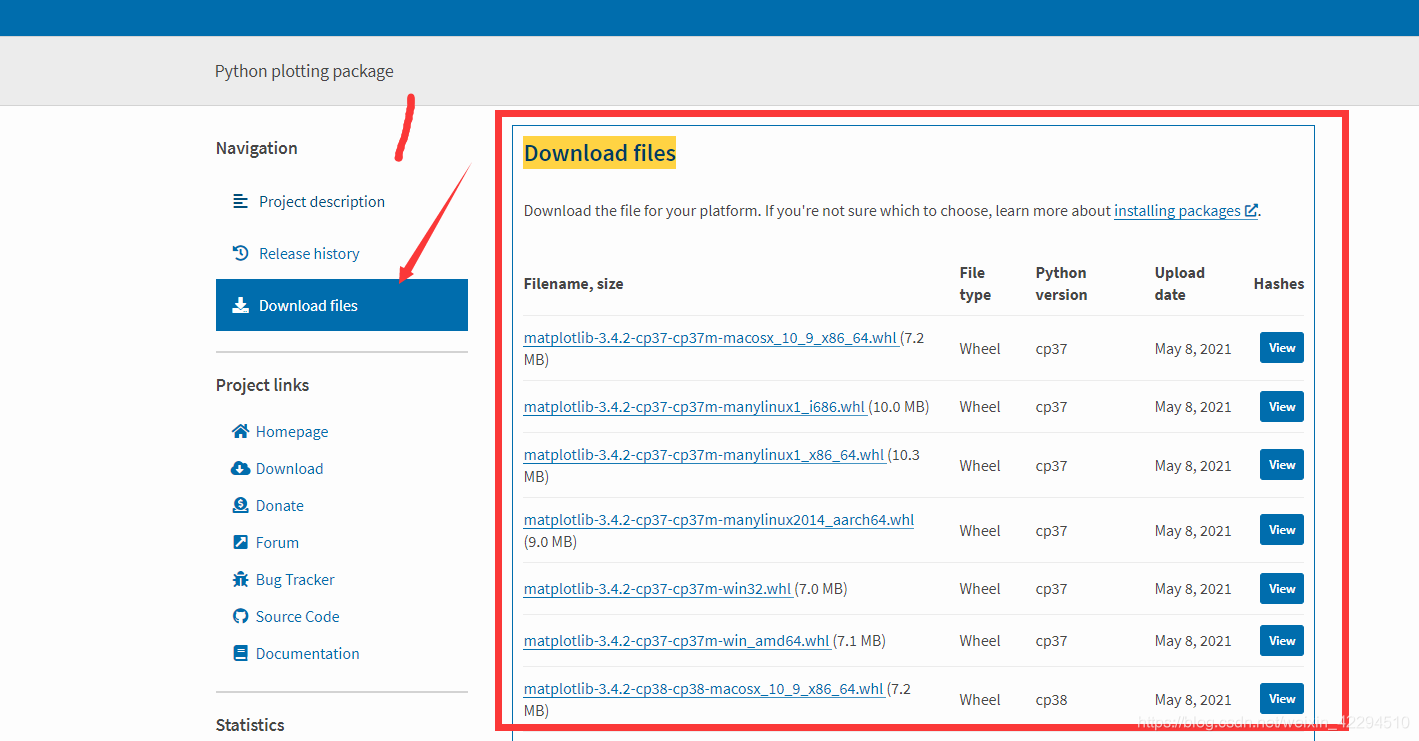1419x741 pixels.
Task: View hashes for cp37 win_amd64 wheel
Action: (x=1282, y=641)
